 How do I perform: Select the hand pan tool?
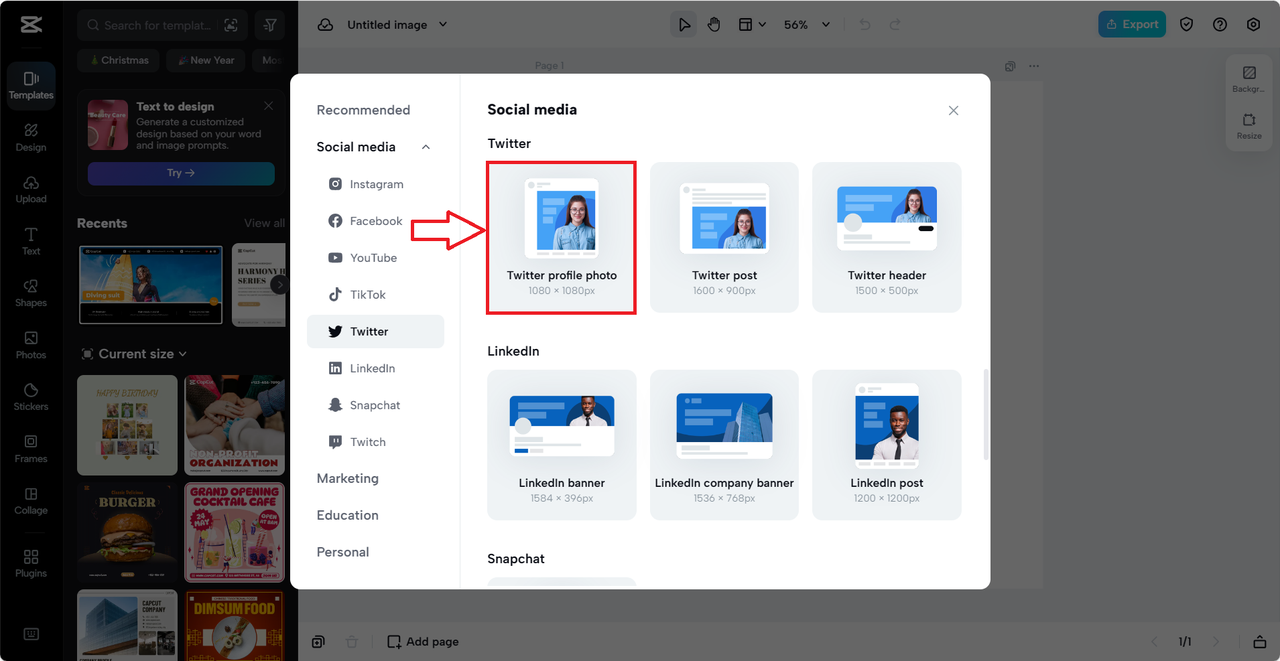pyautogui.click(x=714, y=25)
